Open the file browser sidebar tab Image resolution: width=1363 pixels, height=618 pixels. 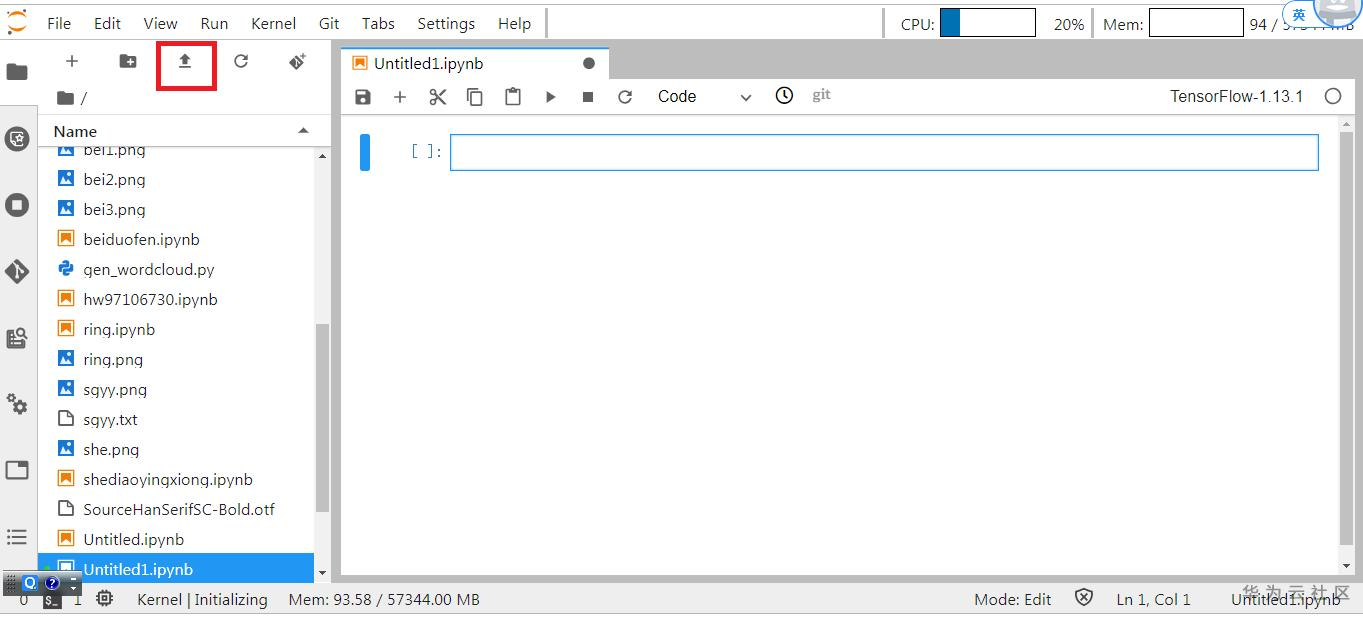tap(17, 72)
